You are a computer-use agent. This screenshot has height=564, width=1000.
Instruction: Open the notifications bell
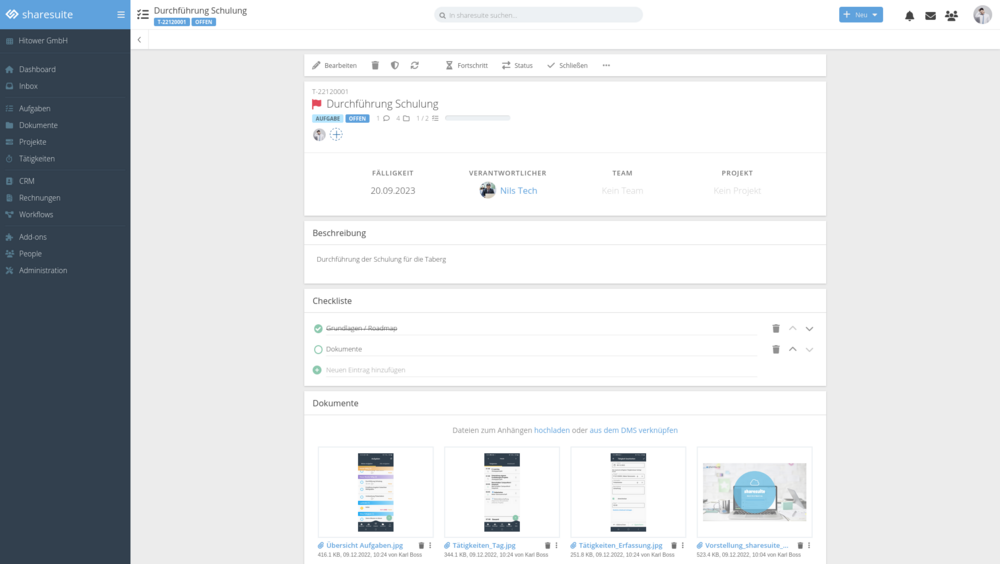coord(910,16)
